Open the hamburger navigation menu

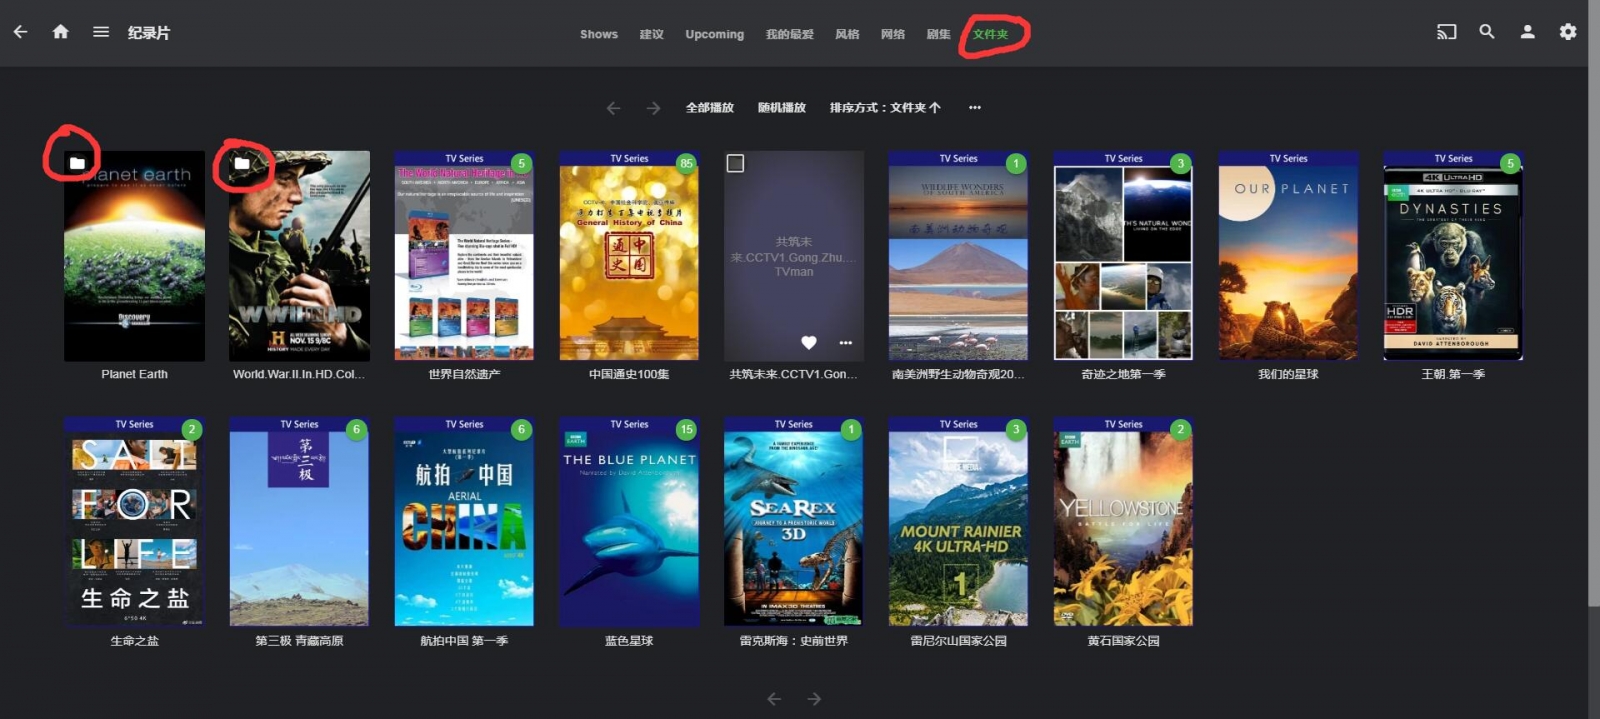point(101,32)
